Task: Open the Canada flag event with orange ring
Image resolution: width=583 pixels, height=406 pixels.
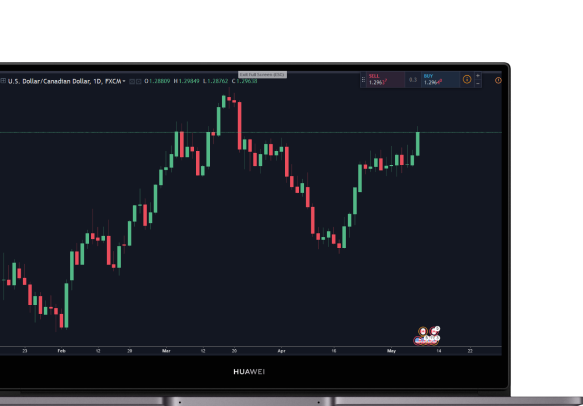Action: tap(423, 331)
